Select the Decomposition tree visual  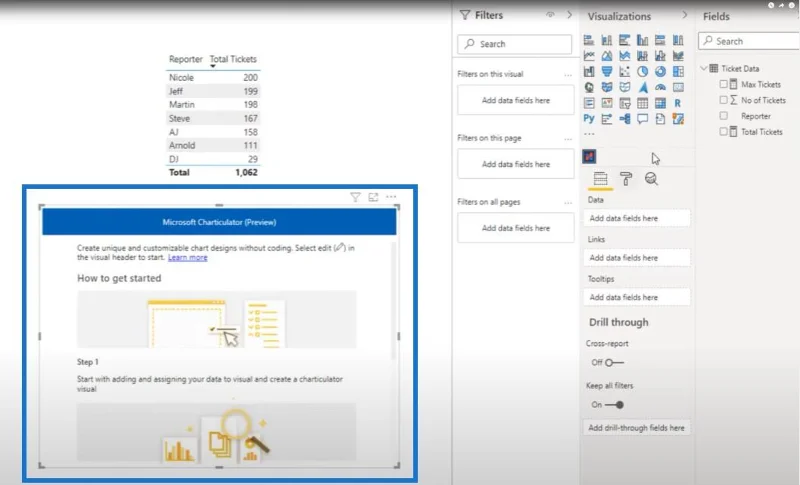click(624, 119)
